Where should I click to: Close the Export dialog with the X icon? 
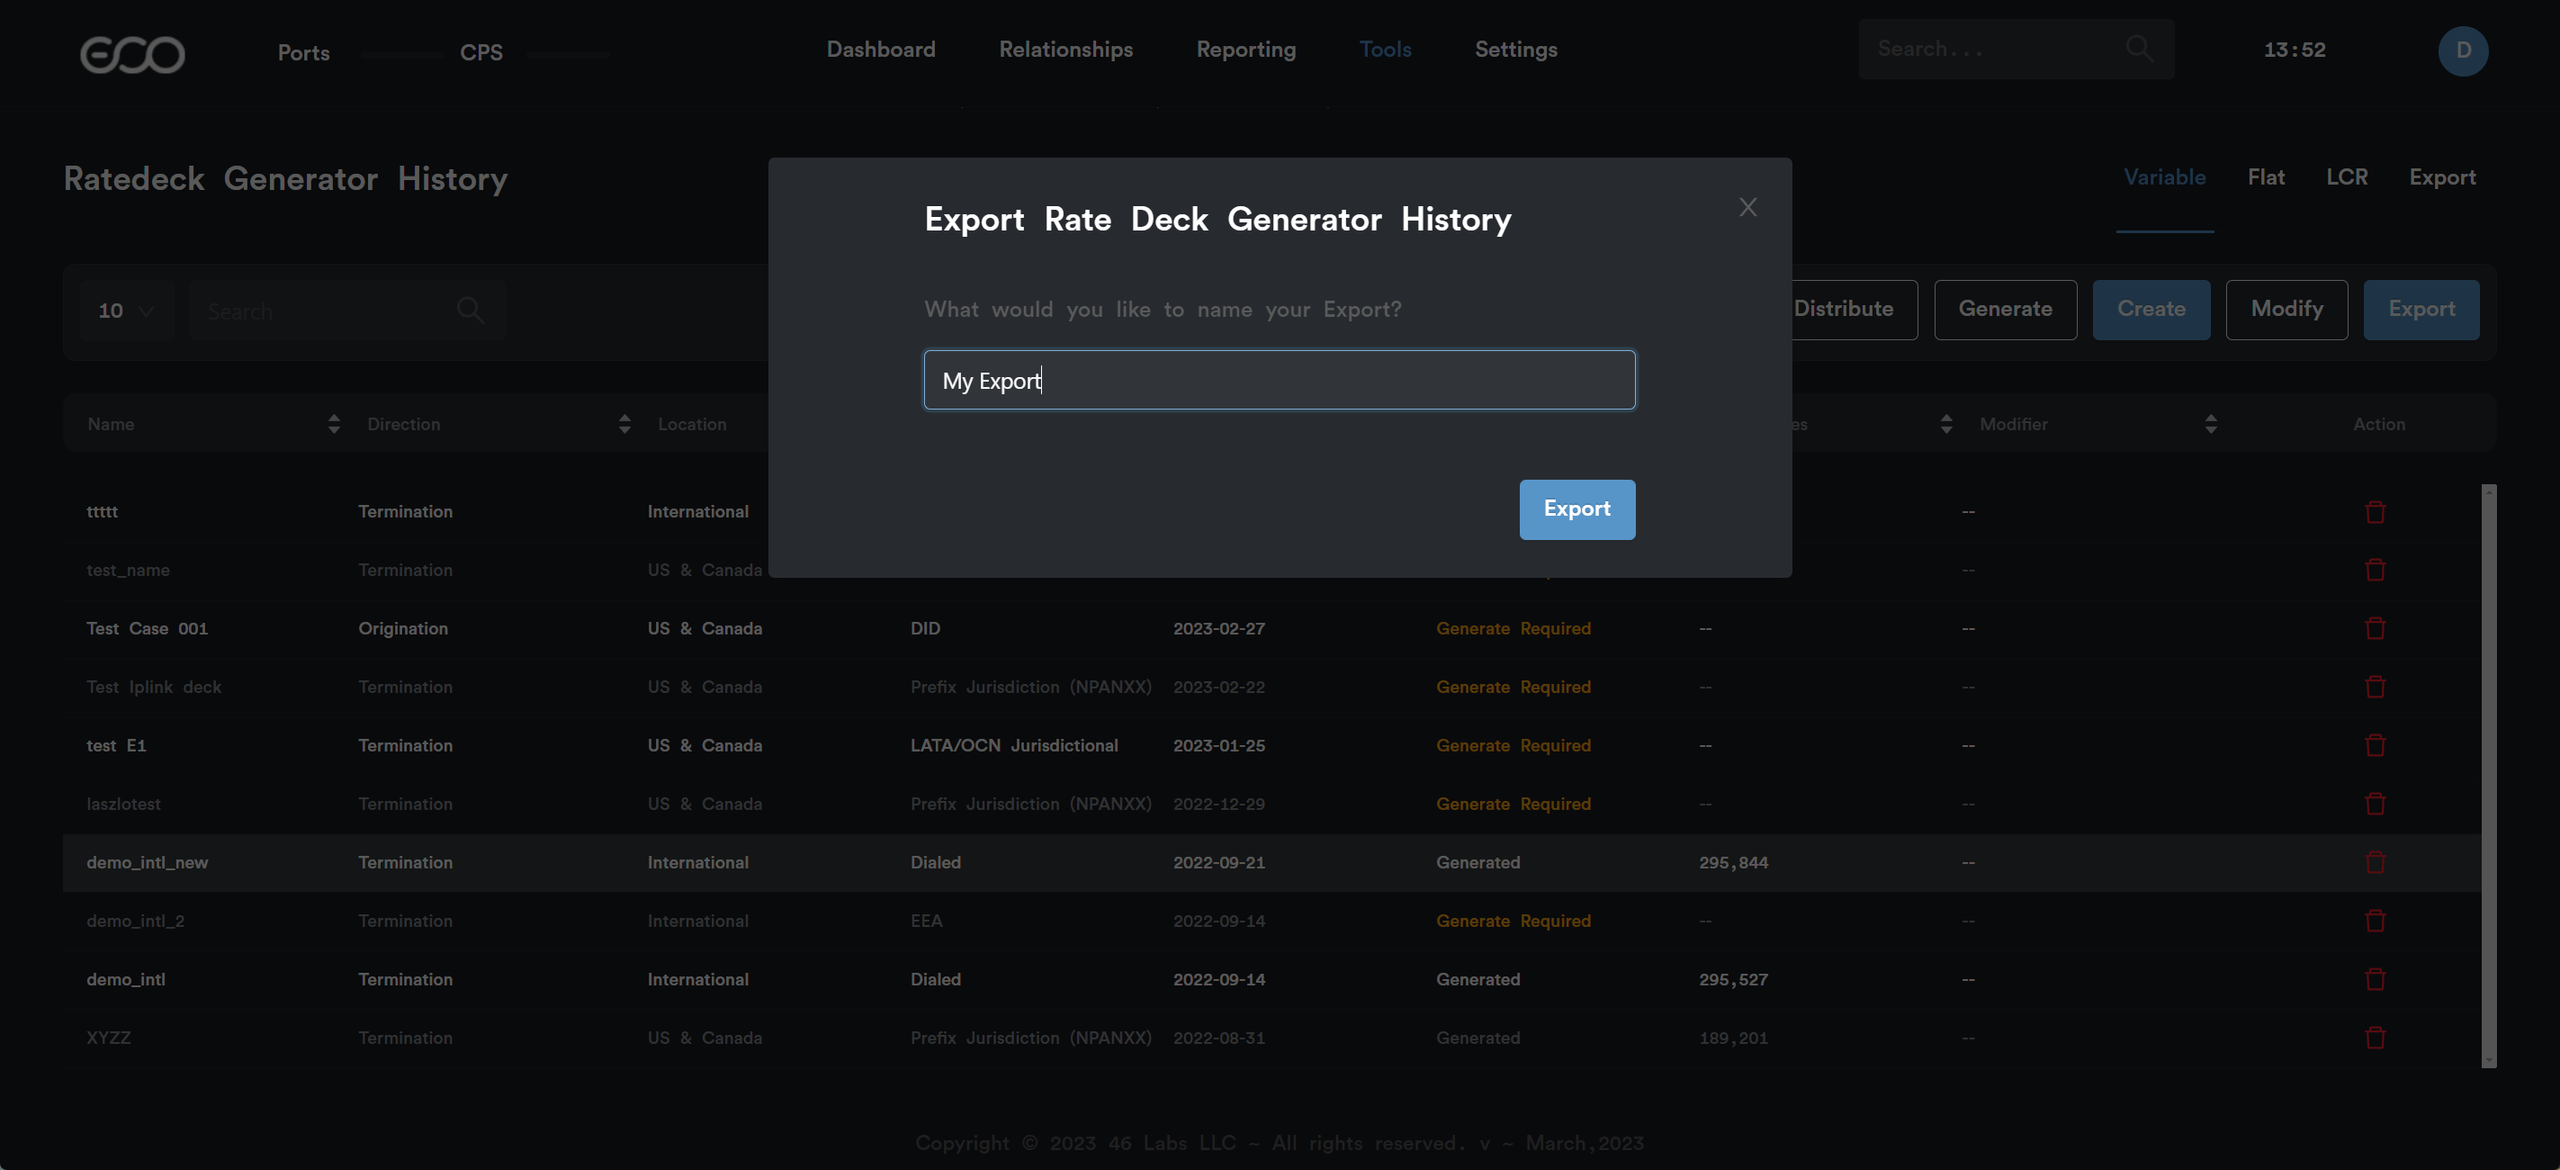pos(1747,207)
